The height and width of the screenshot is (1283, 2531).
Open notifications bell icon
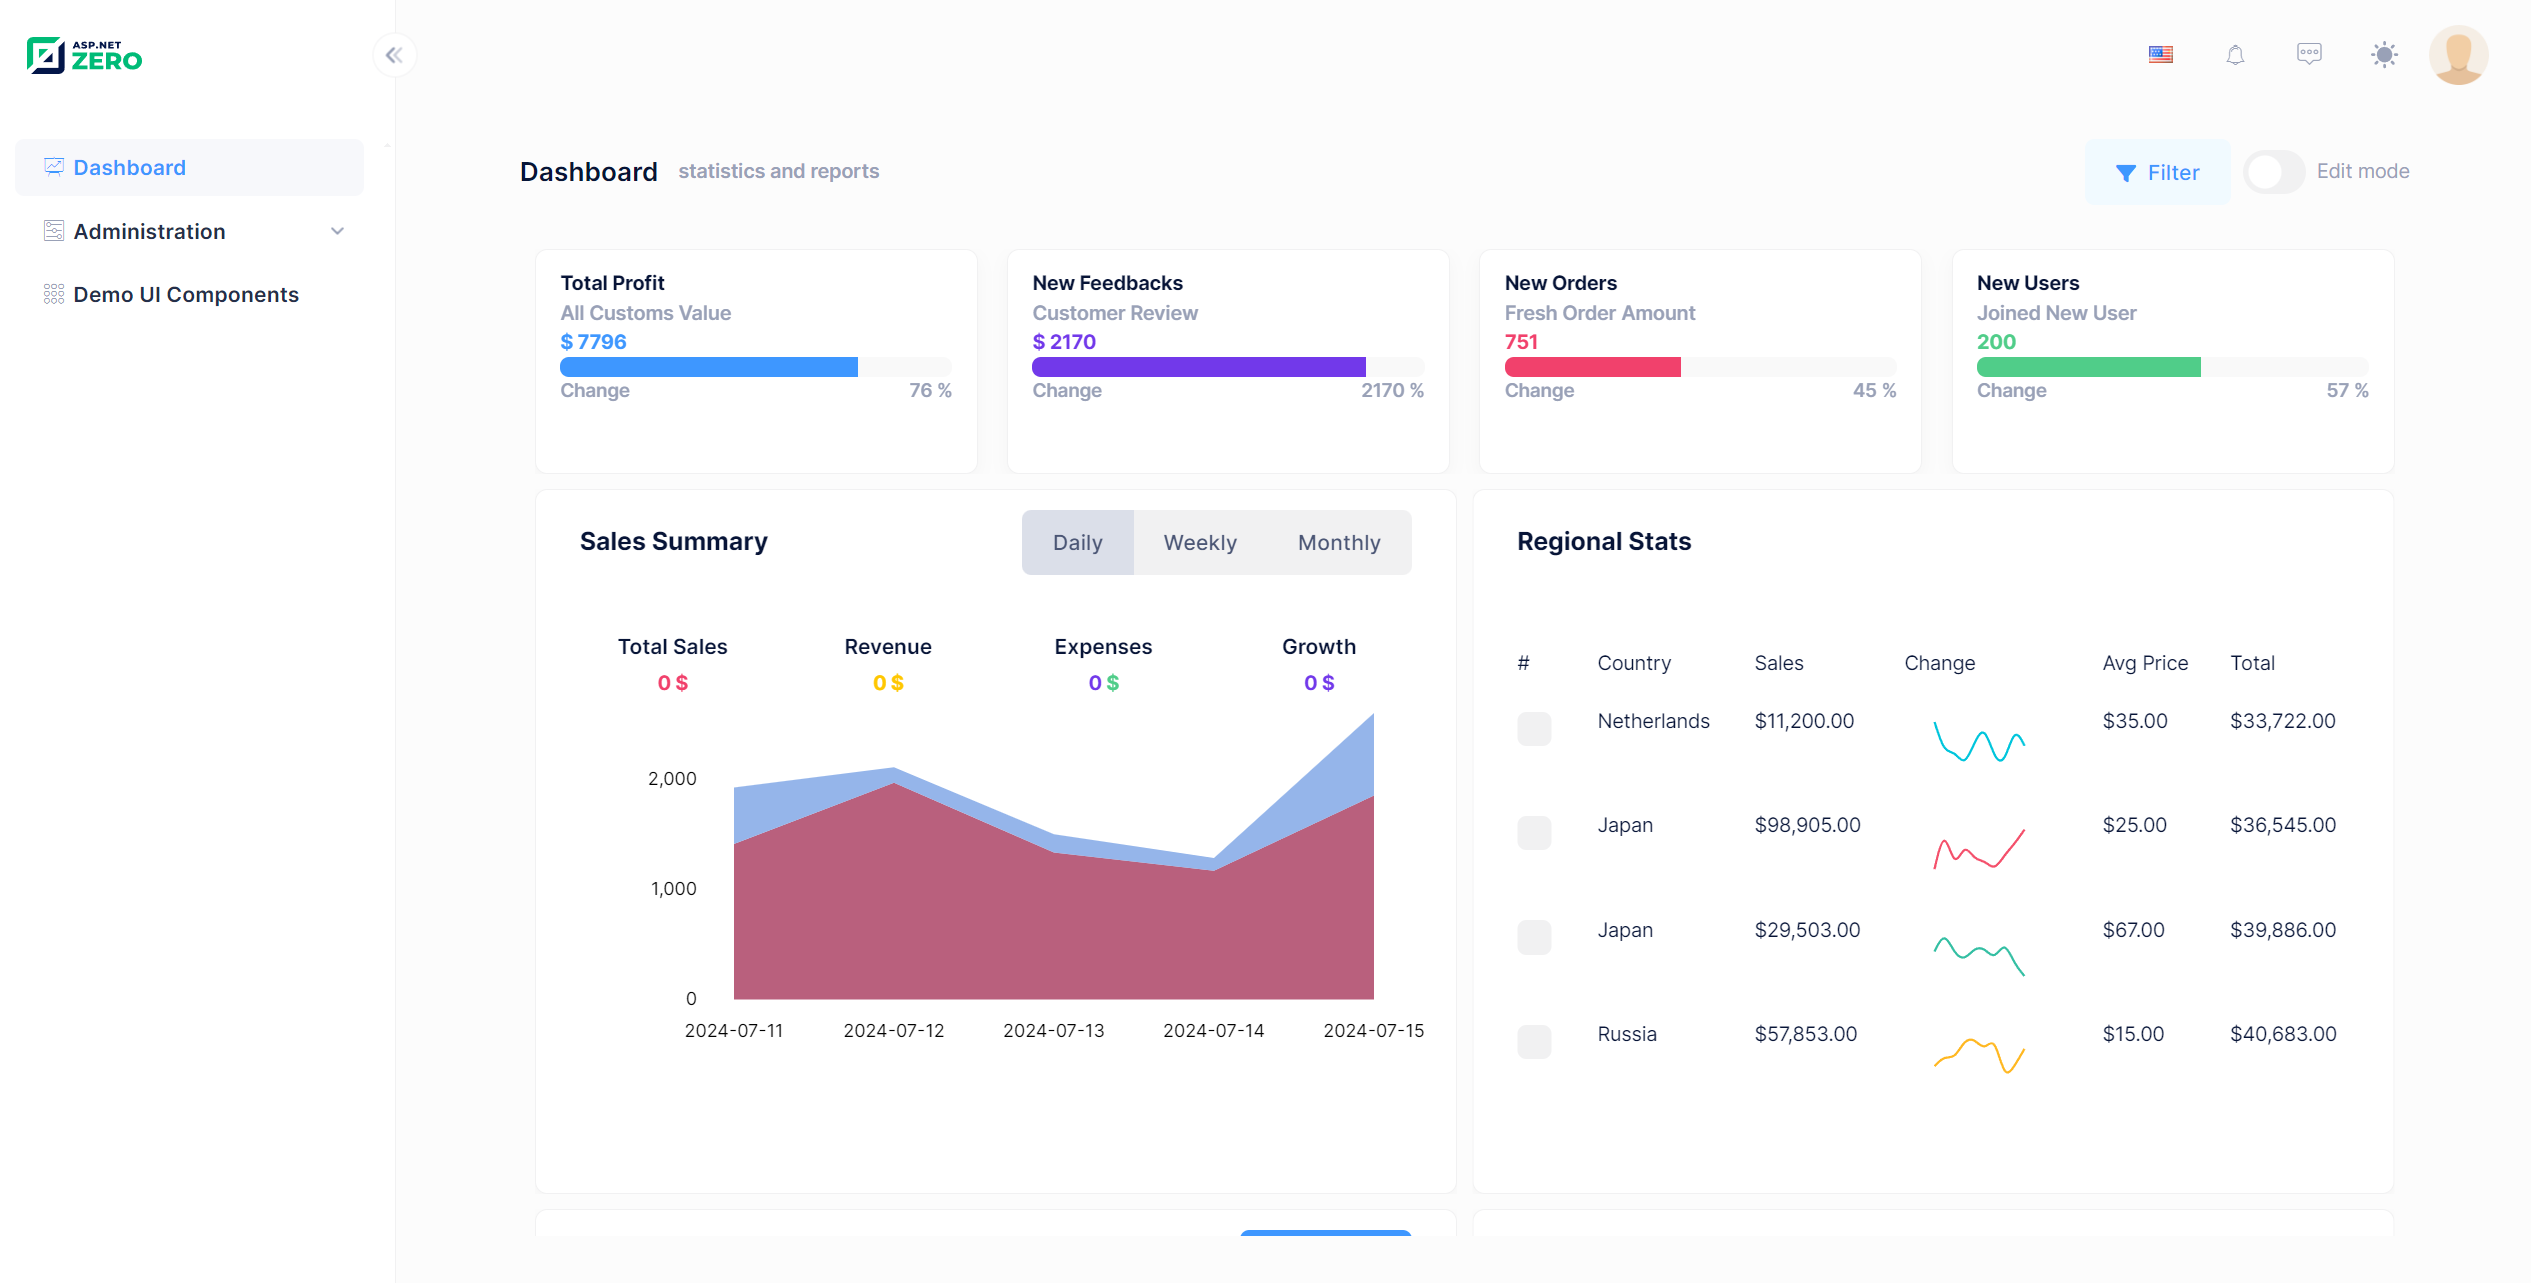2235,55
